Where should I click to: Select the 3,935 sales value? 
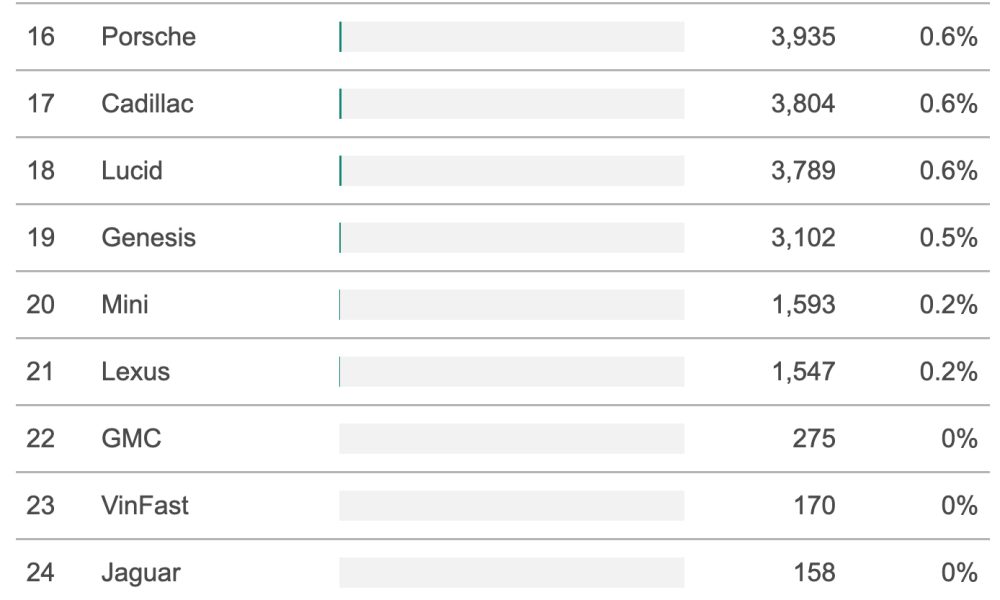tap(803, 37)
